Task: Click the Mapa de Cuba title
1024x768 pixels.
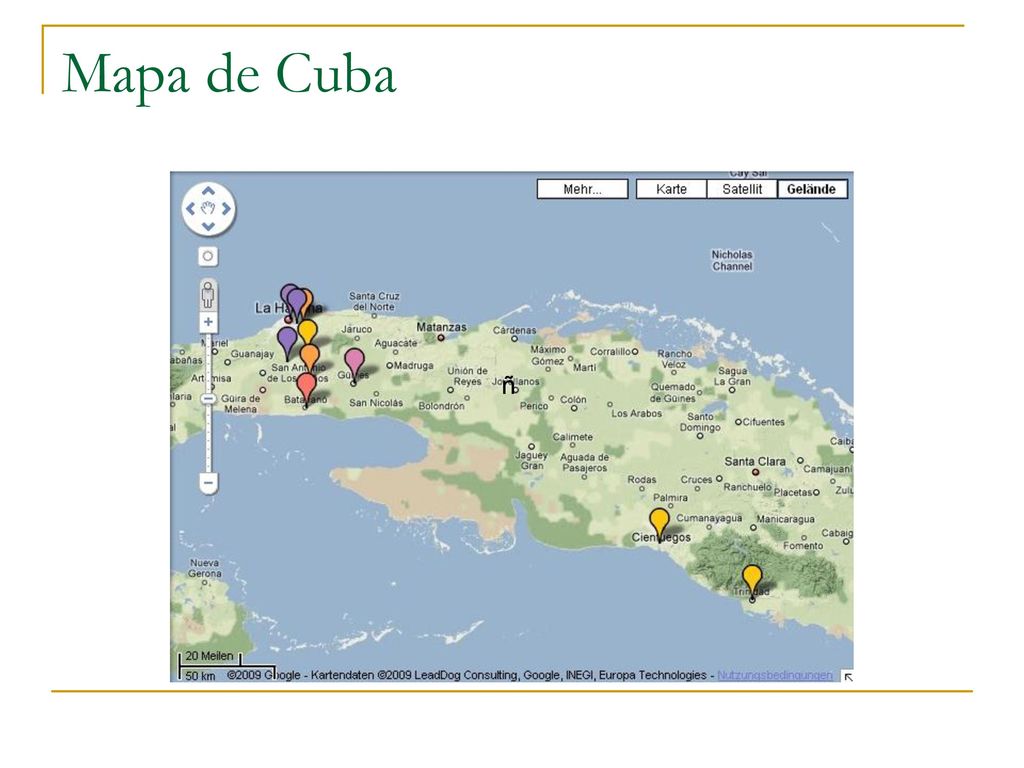Action: coord(229,74)
